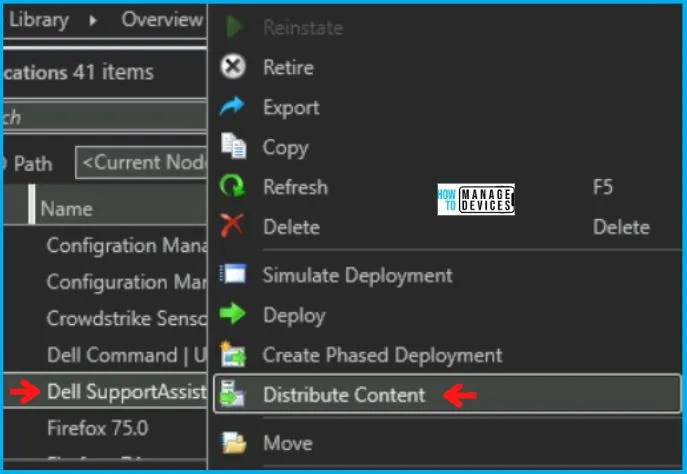Select the Dell Command row

point(105,355)
